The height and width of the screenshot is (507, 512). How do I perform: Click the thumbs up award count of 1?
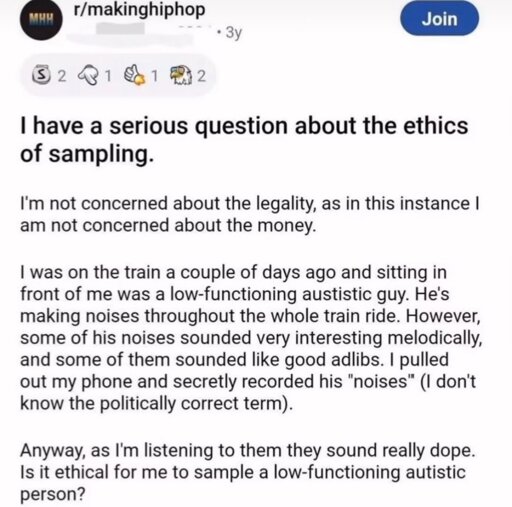coord(154,76)
